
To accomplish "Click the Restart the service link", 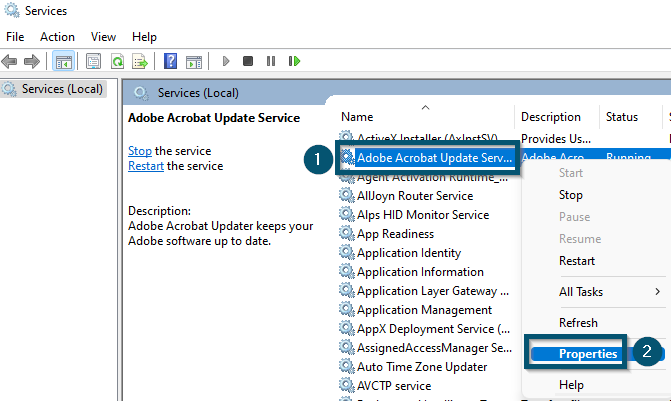I will [x=145, y=166].
